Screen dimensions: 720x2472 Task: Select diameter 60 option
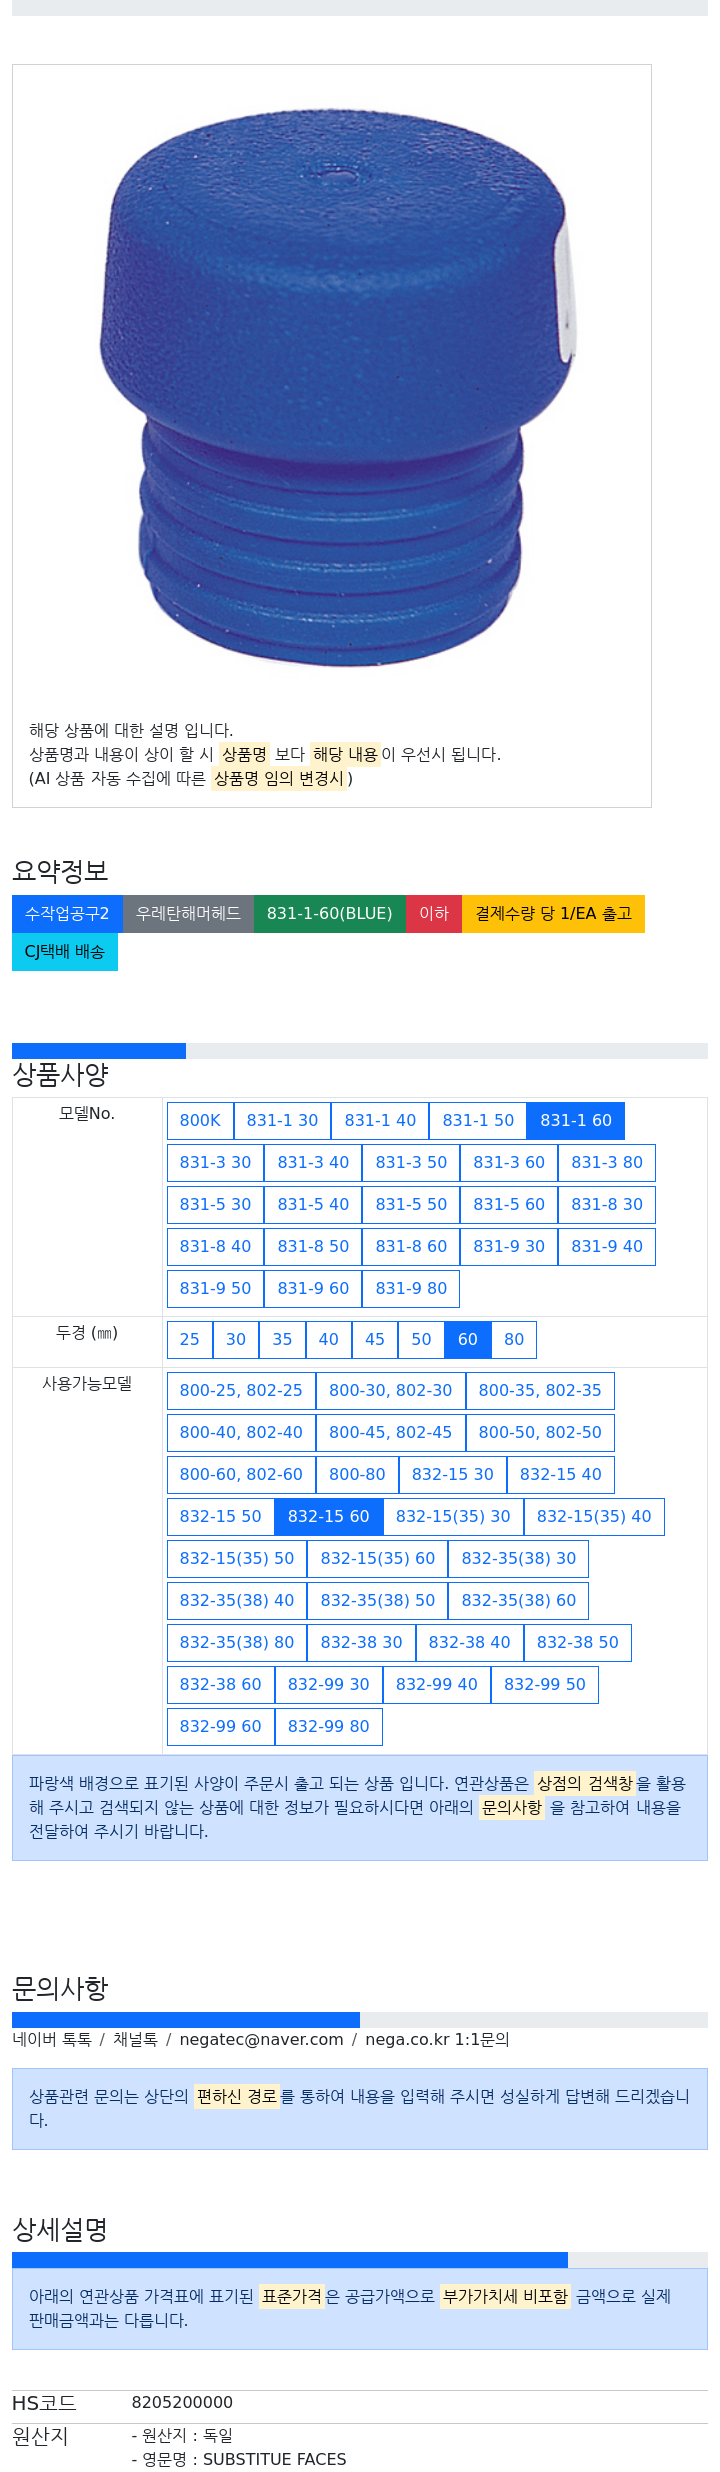click(467, 1340)
